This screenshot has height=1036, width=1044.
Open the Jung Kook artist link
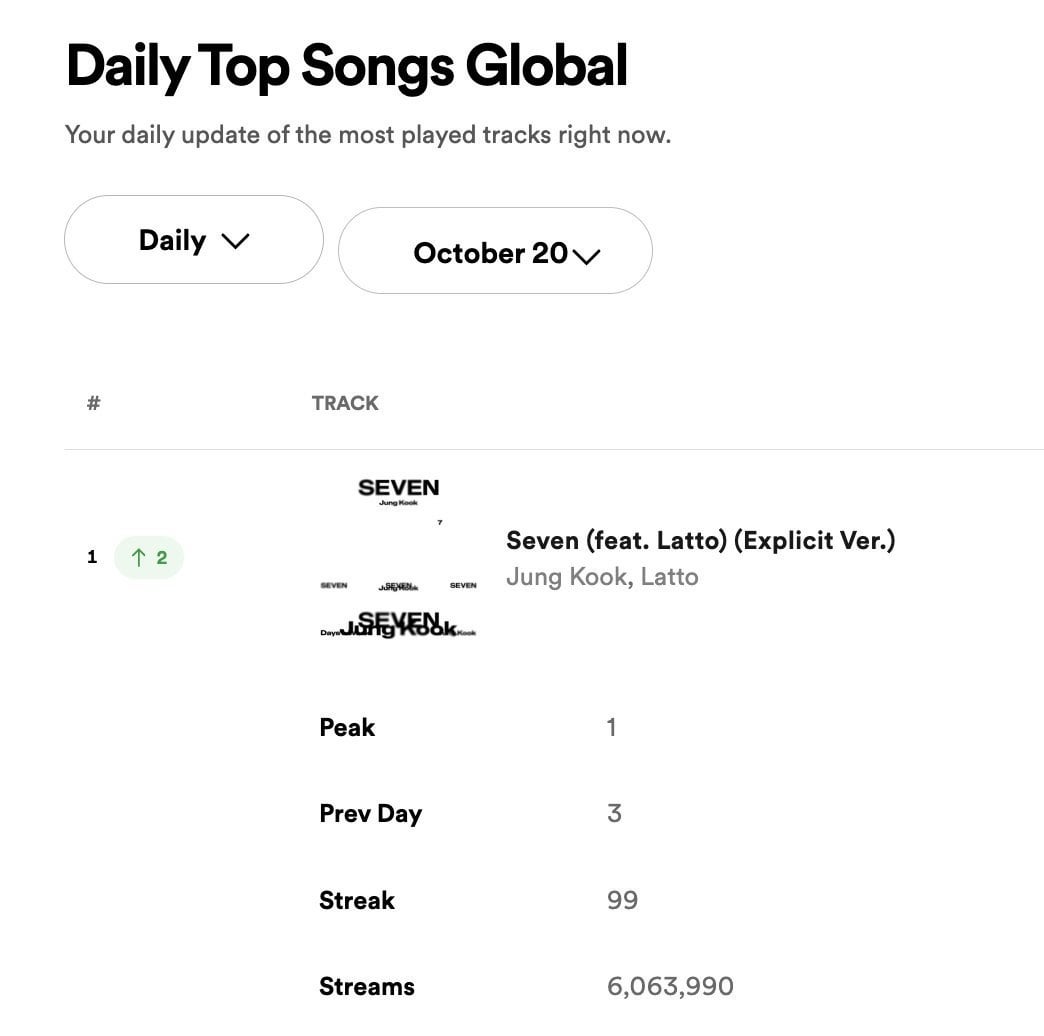pos(566,577)
